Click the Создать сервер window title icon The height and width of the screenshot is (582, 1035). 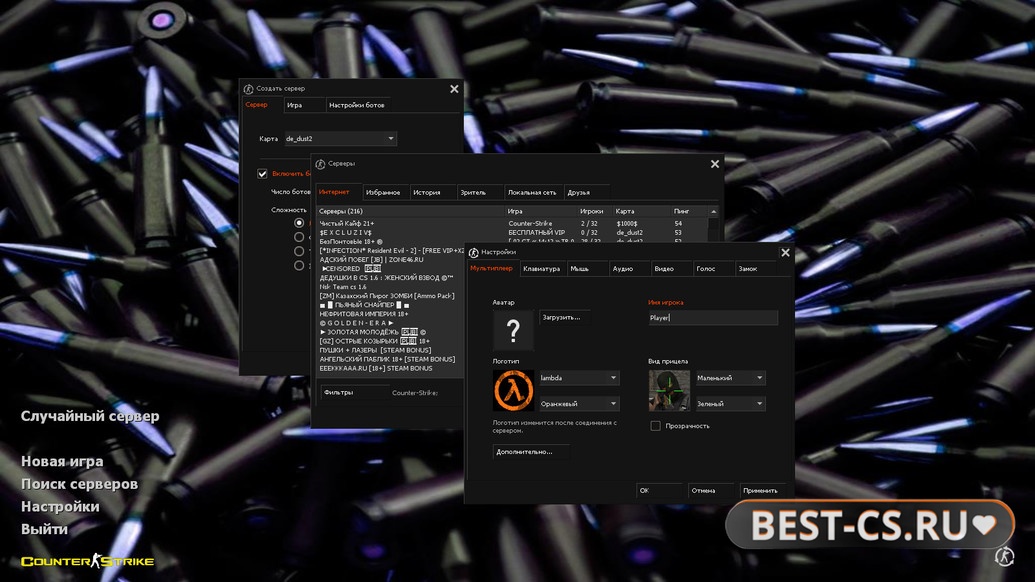[x=248, y=88]
